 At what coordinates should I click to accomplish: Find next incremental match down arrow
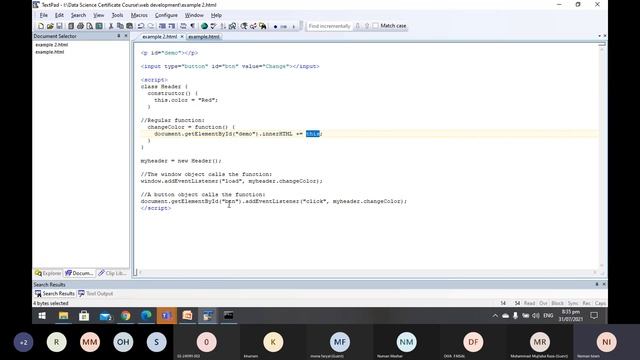click(x=358, y=26)
